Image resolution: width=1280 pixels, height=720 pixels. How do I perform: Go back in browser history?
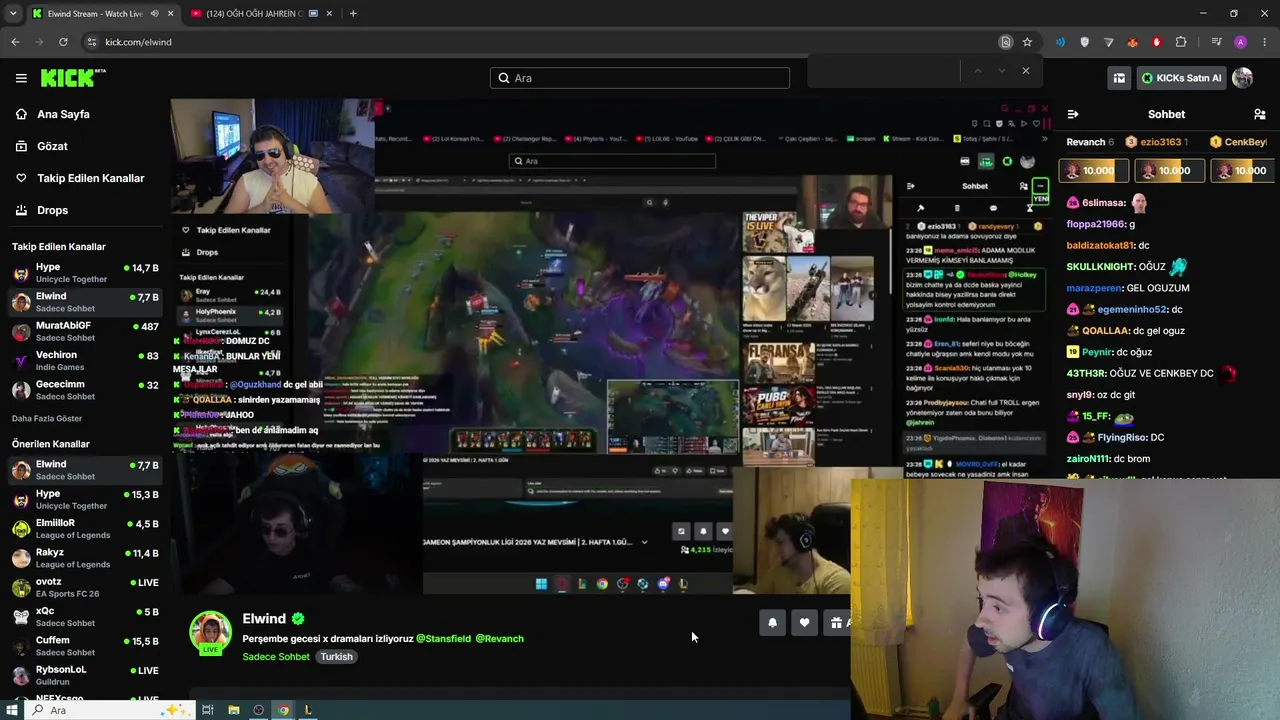pos(15,42)
